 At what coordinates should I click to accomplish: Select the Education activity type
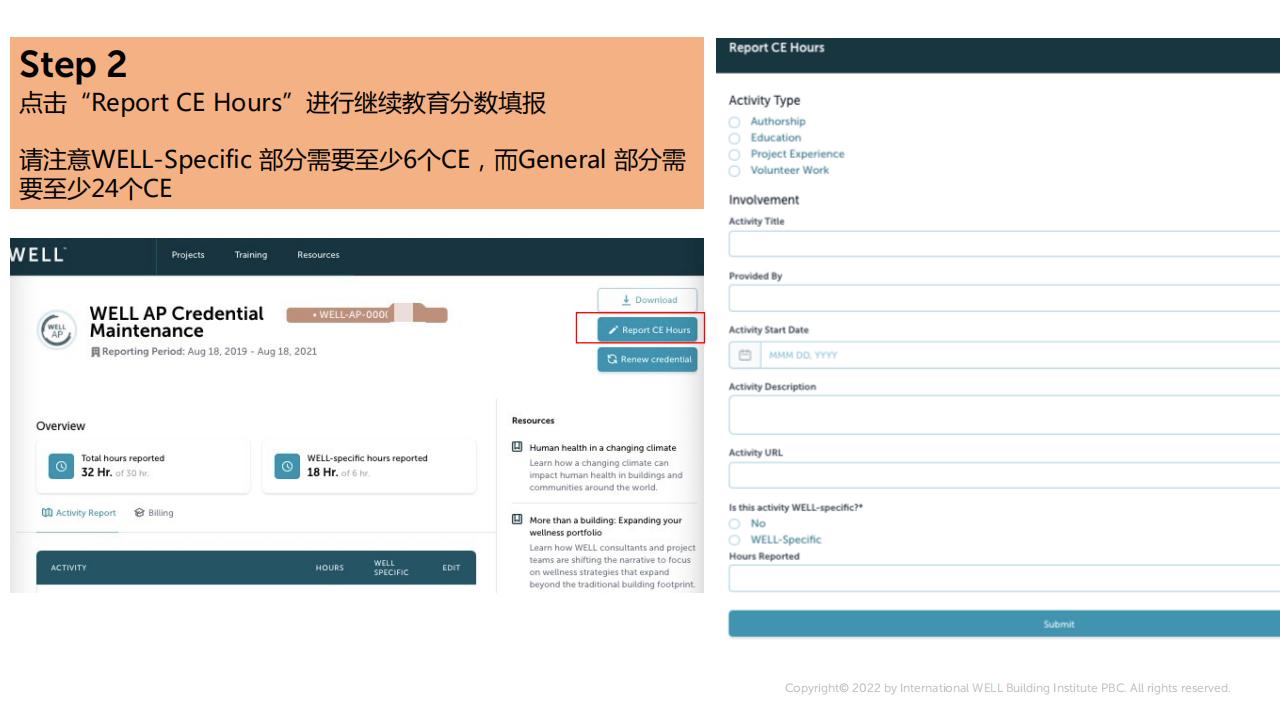click(x=735, y=138)
